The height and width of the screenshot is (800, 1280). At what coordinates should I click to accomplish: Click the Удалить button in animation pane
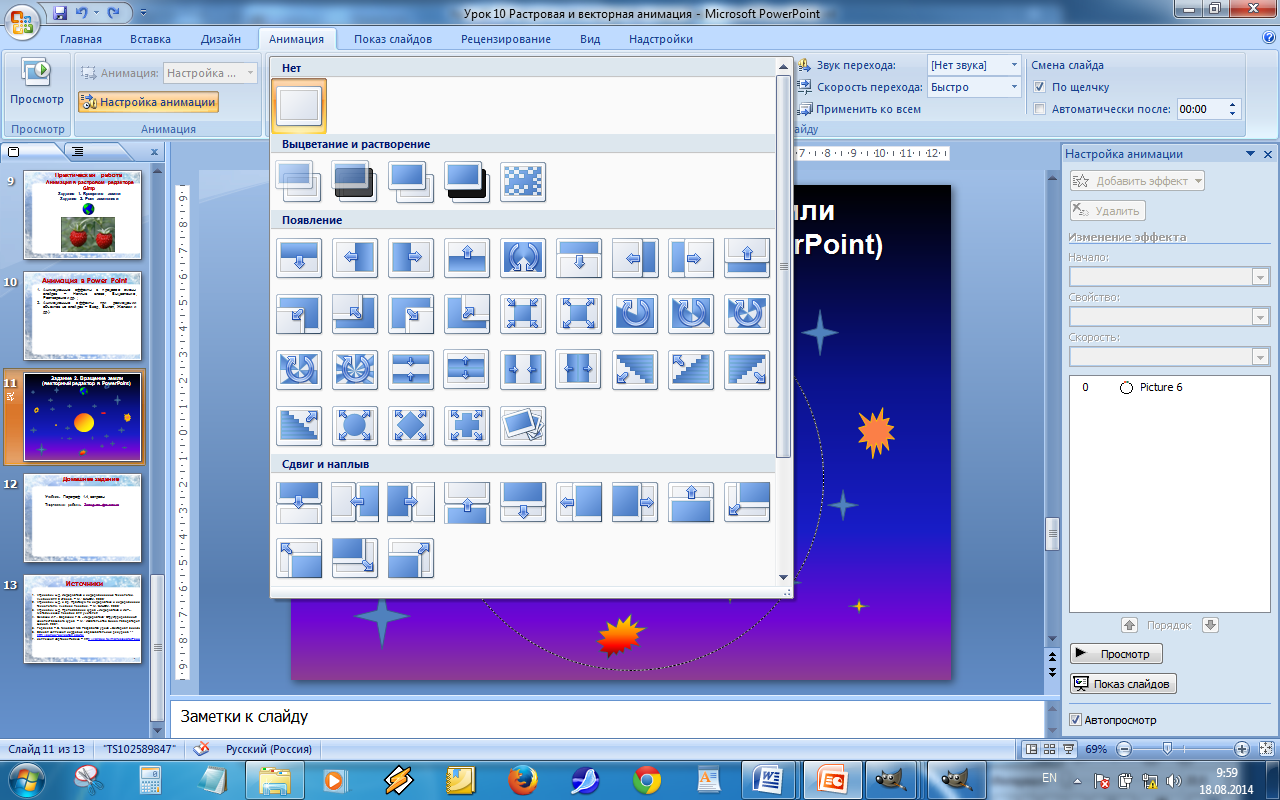pyautogui.click(x=1107, y=211)
